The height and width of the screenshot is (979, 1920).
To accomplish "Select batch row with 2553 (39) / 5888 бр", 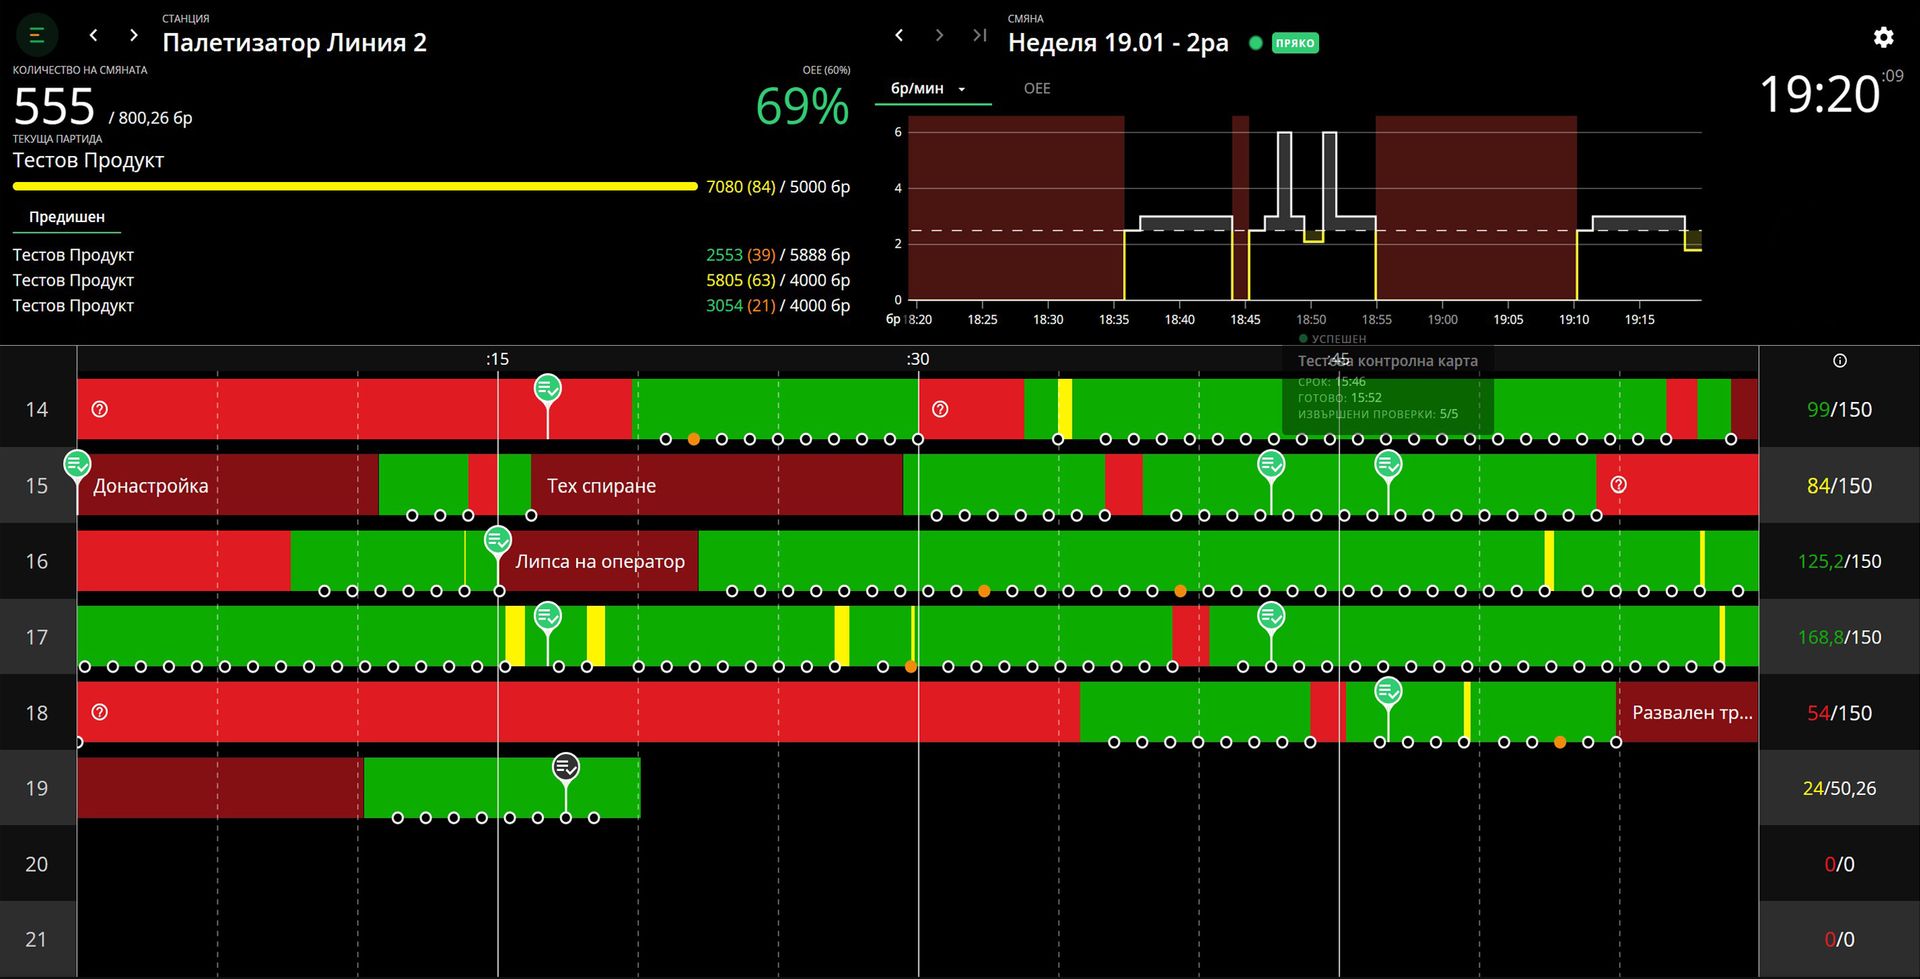I will point(431,255).
